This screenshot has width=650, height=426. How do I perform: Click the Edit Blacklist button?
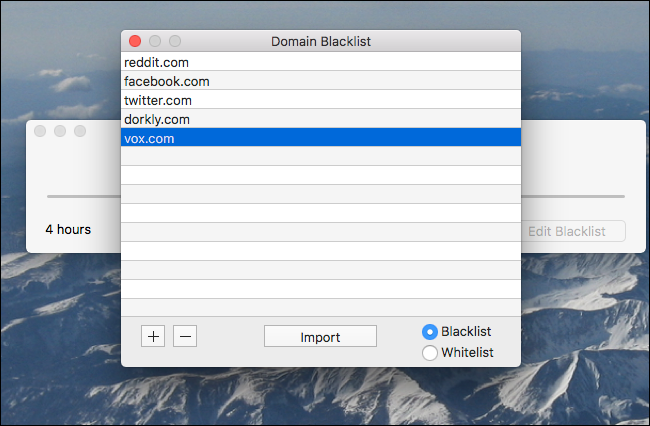click(x=573, y=231)
